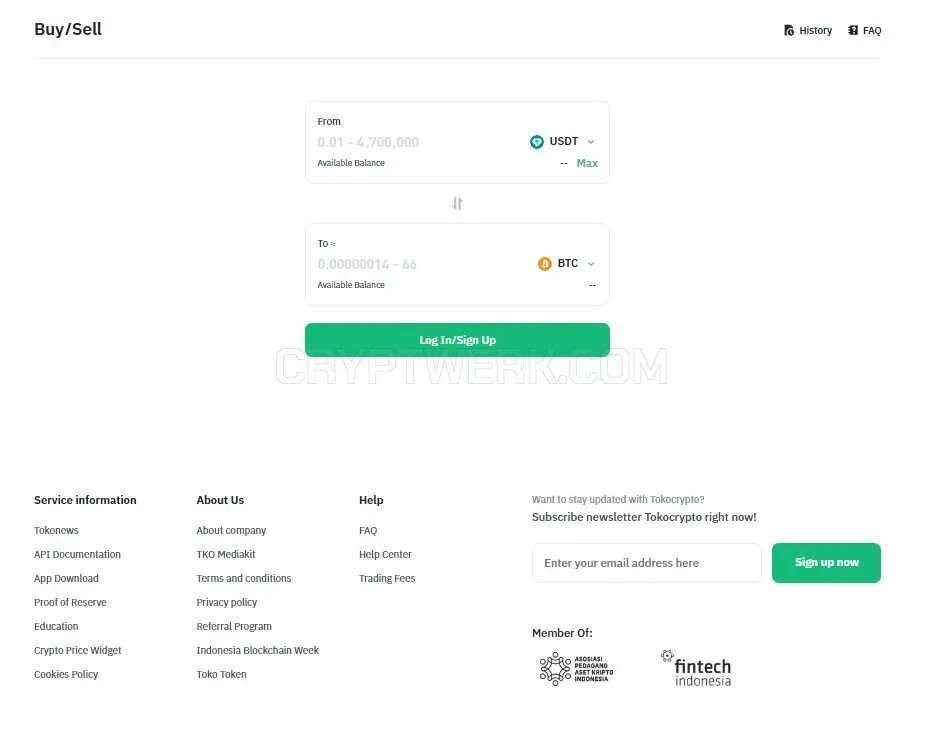Select Max available balance
Screen dimensions: 945x732
coord(587,163)
